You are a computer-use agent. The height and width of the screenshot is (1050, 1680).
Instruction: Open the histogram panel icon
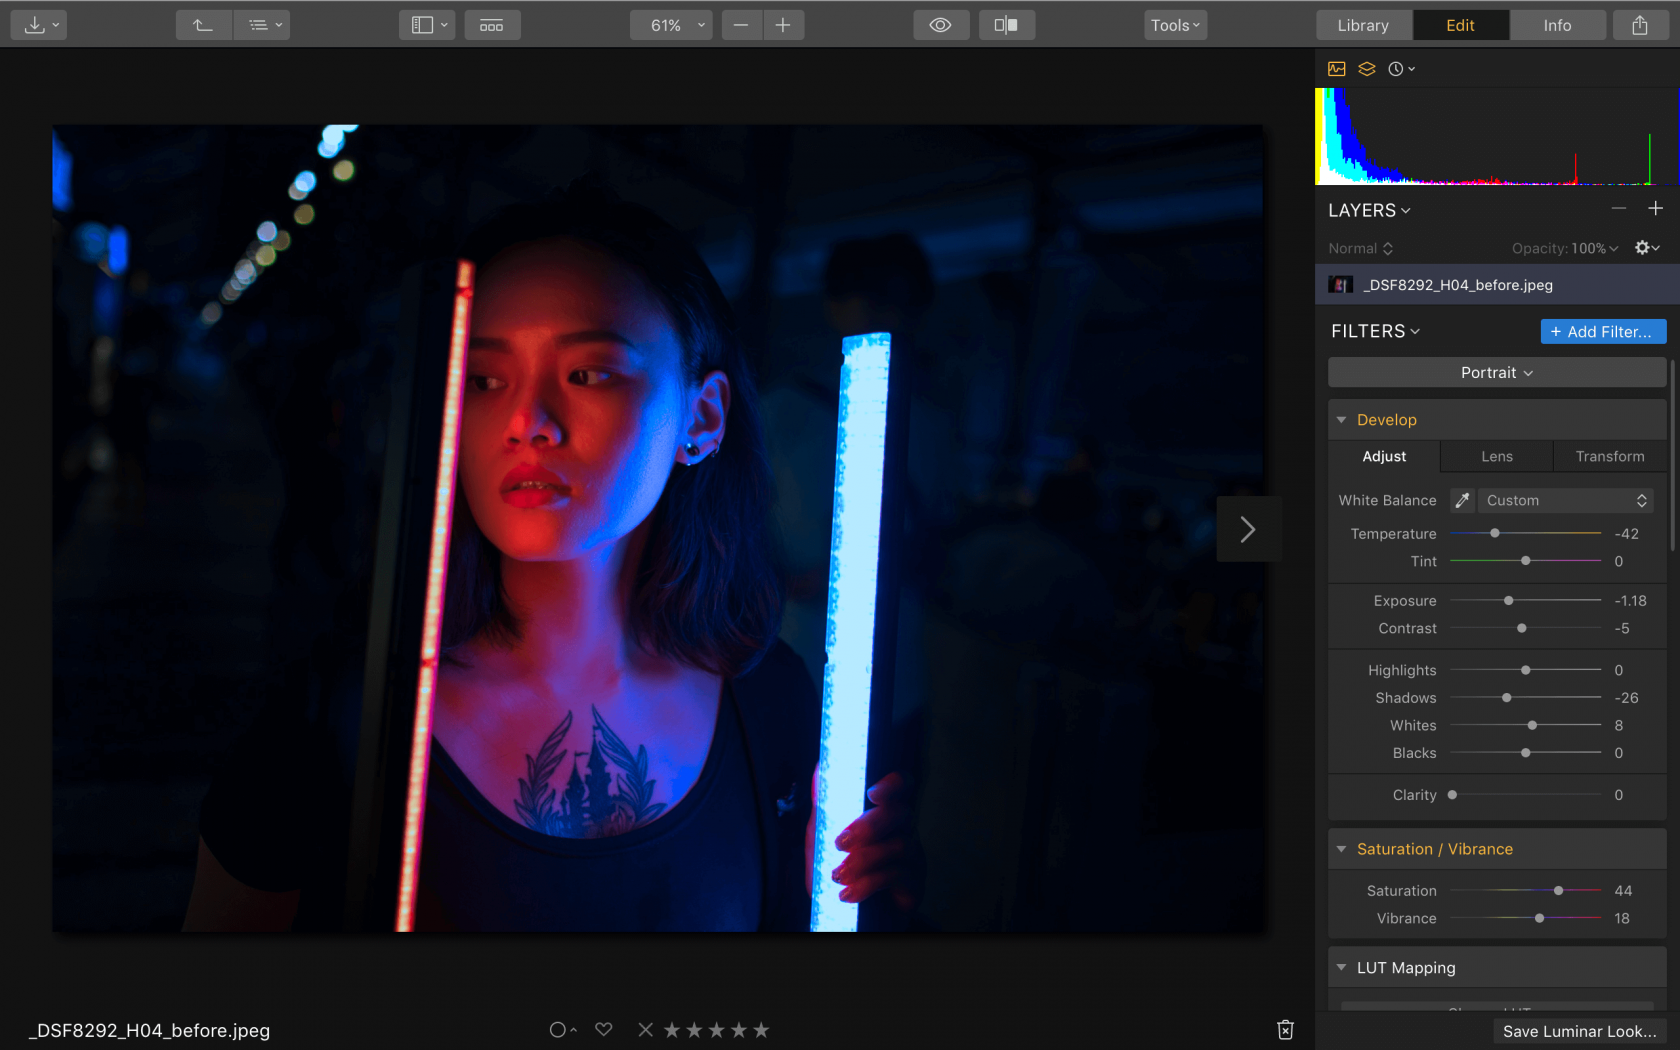1337,68
